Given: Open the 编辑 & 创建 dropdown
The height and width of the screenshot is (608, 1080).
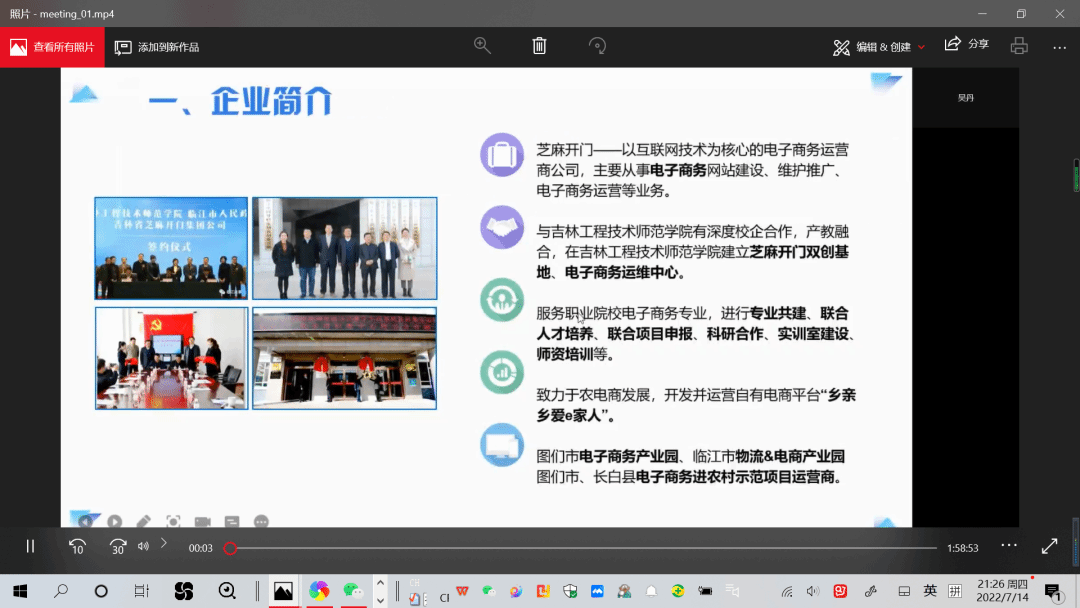Looking at the screenshot, I should coord(879,47).
